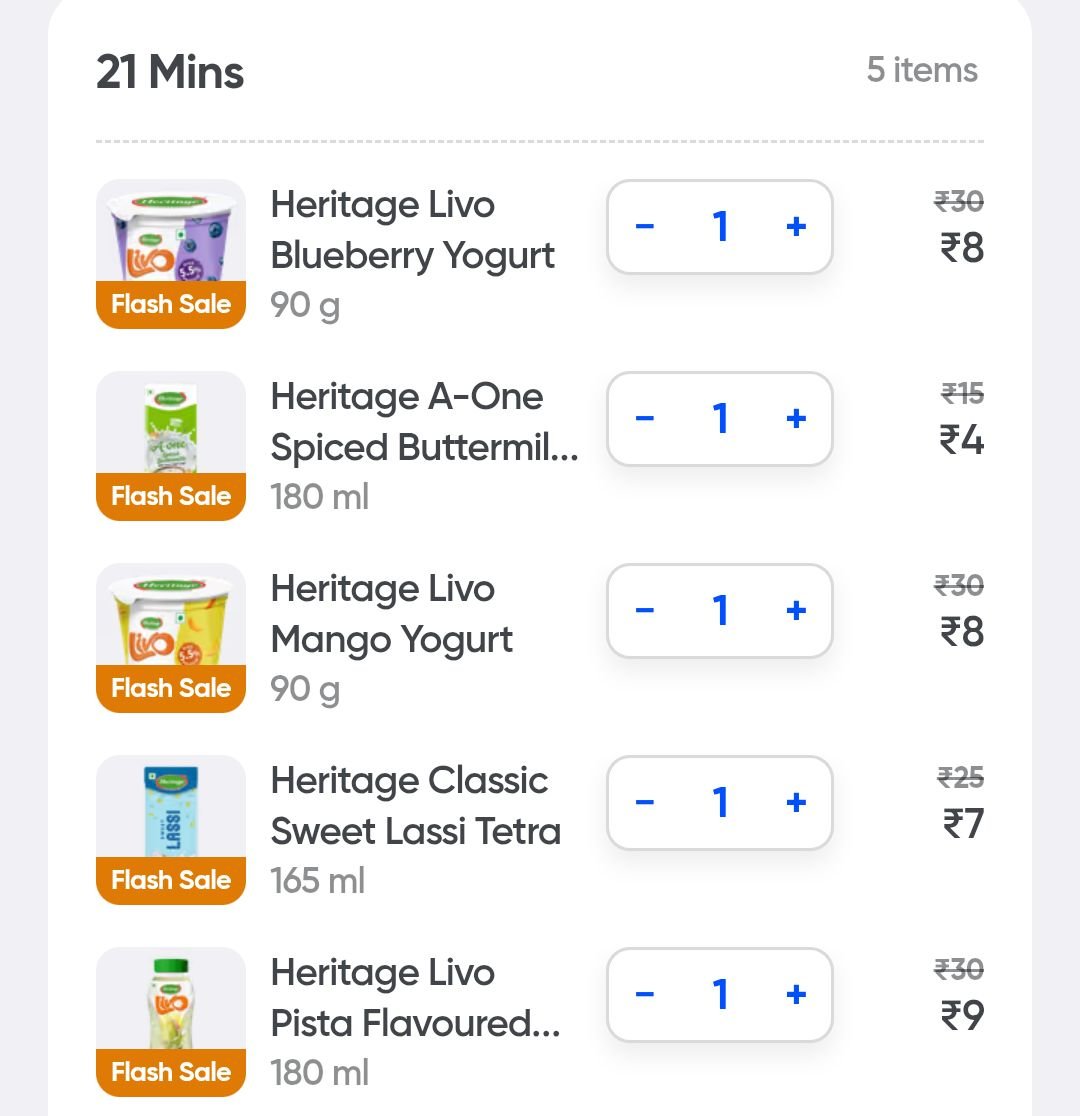Tap the 5 items count label
1080x1116 pixels.
(922, 70)
